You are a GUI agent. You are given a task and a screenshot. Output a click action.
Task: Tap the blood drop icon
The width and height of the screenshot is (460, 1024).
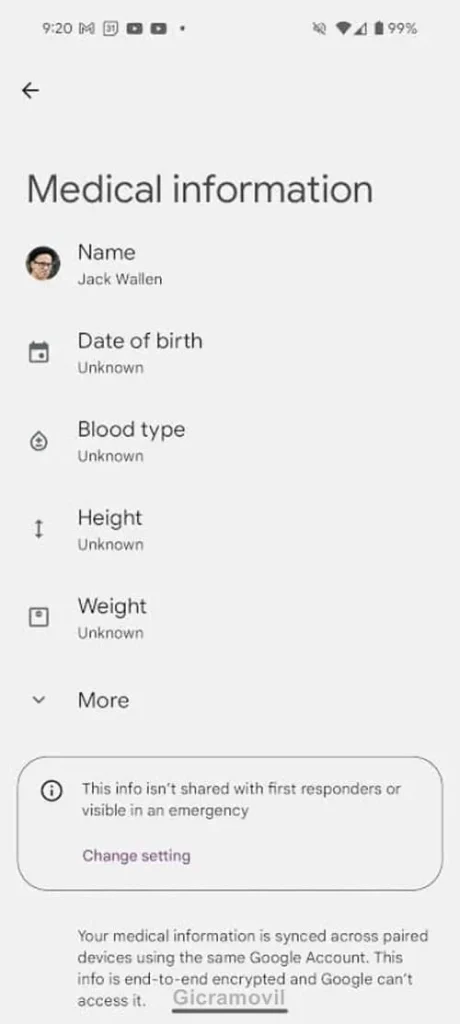[x=39, y=441]
